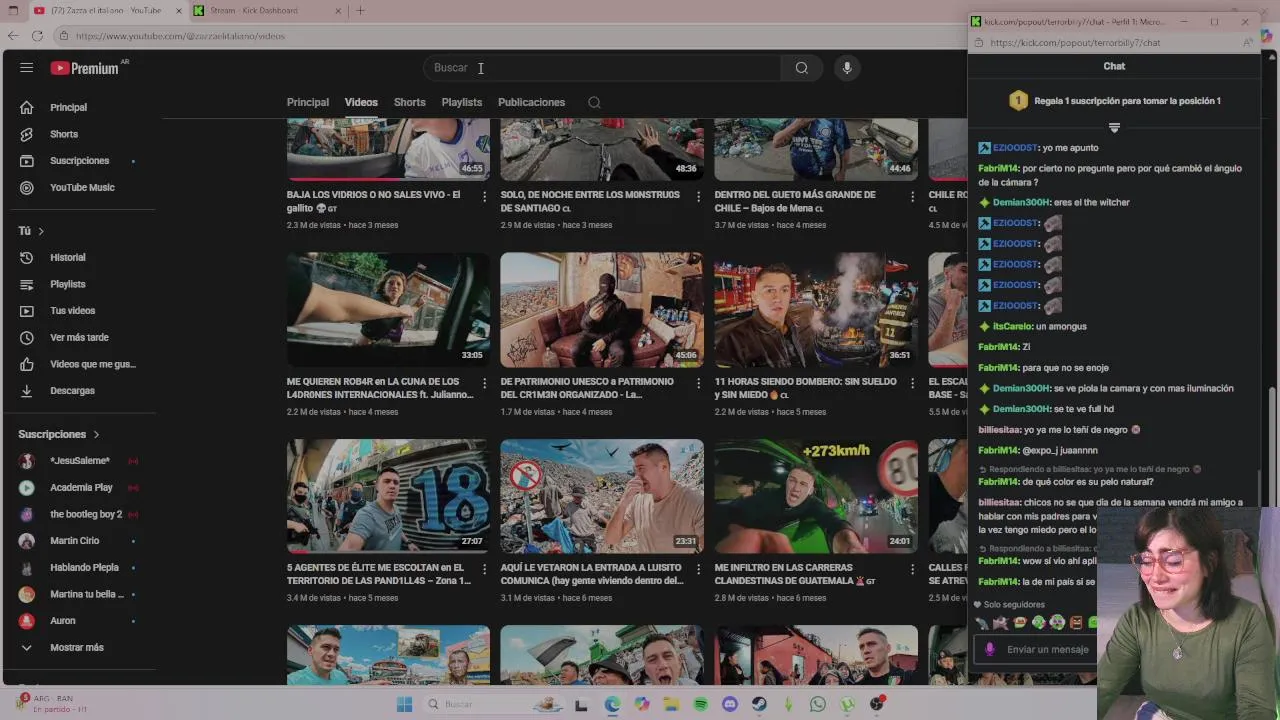Open Spotify from the taskbar

point(700,704)
